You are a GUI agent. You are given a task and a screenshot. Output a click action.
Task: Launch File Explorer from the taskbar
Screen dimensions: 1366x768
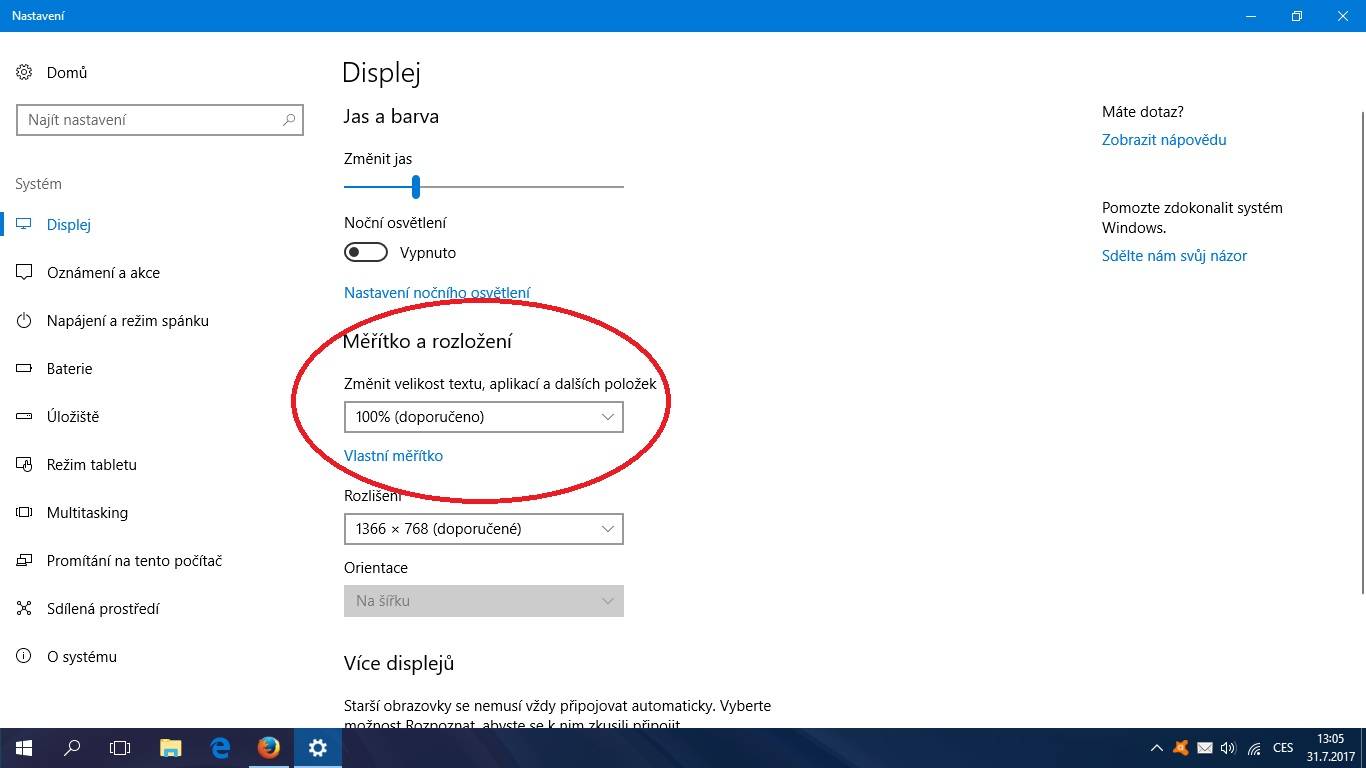171,748
